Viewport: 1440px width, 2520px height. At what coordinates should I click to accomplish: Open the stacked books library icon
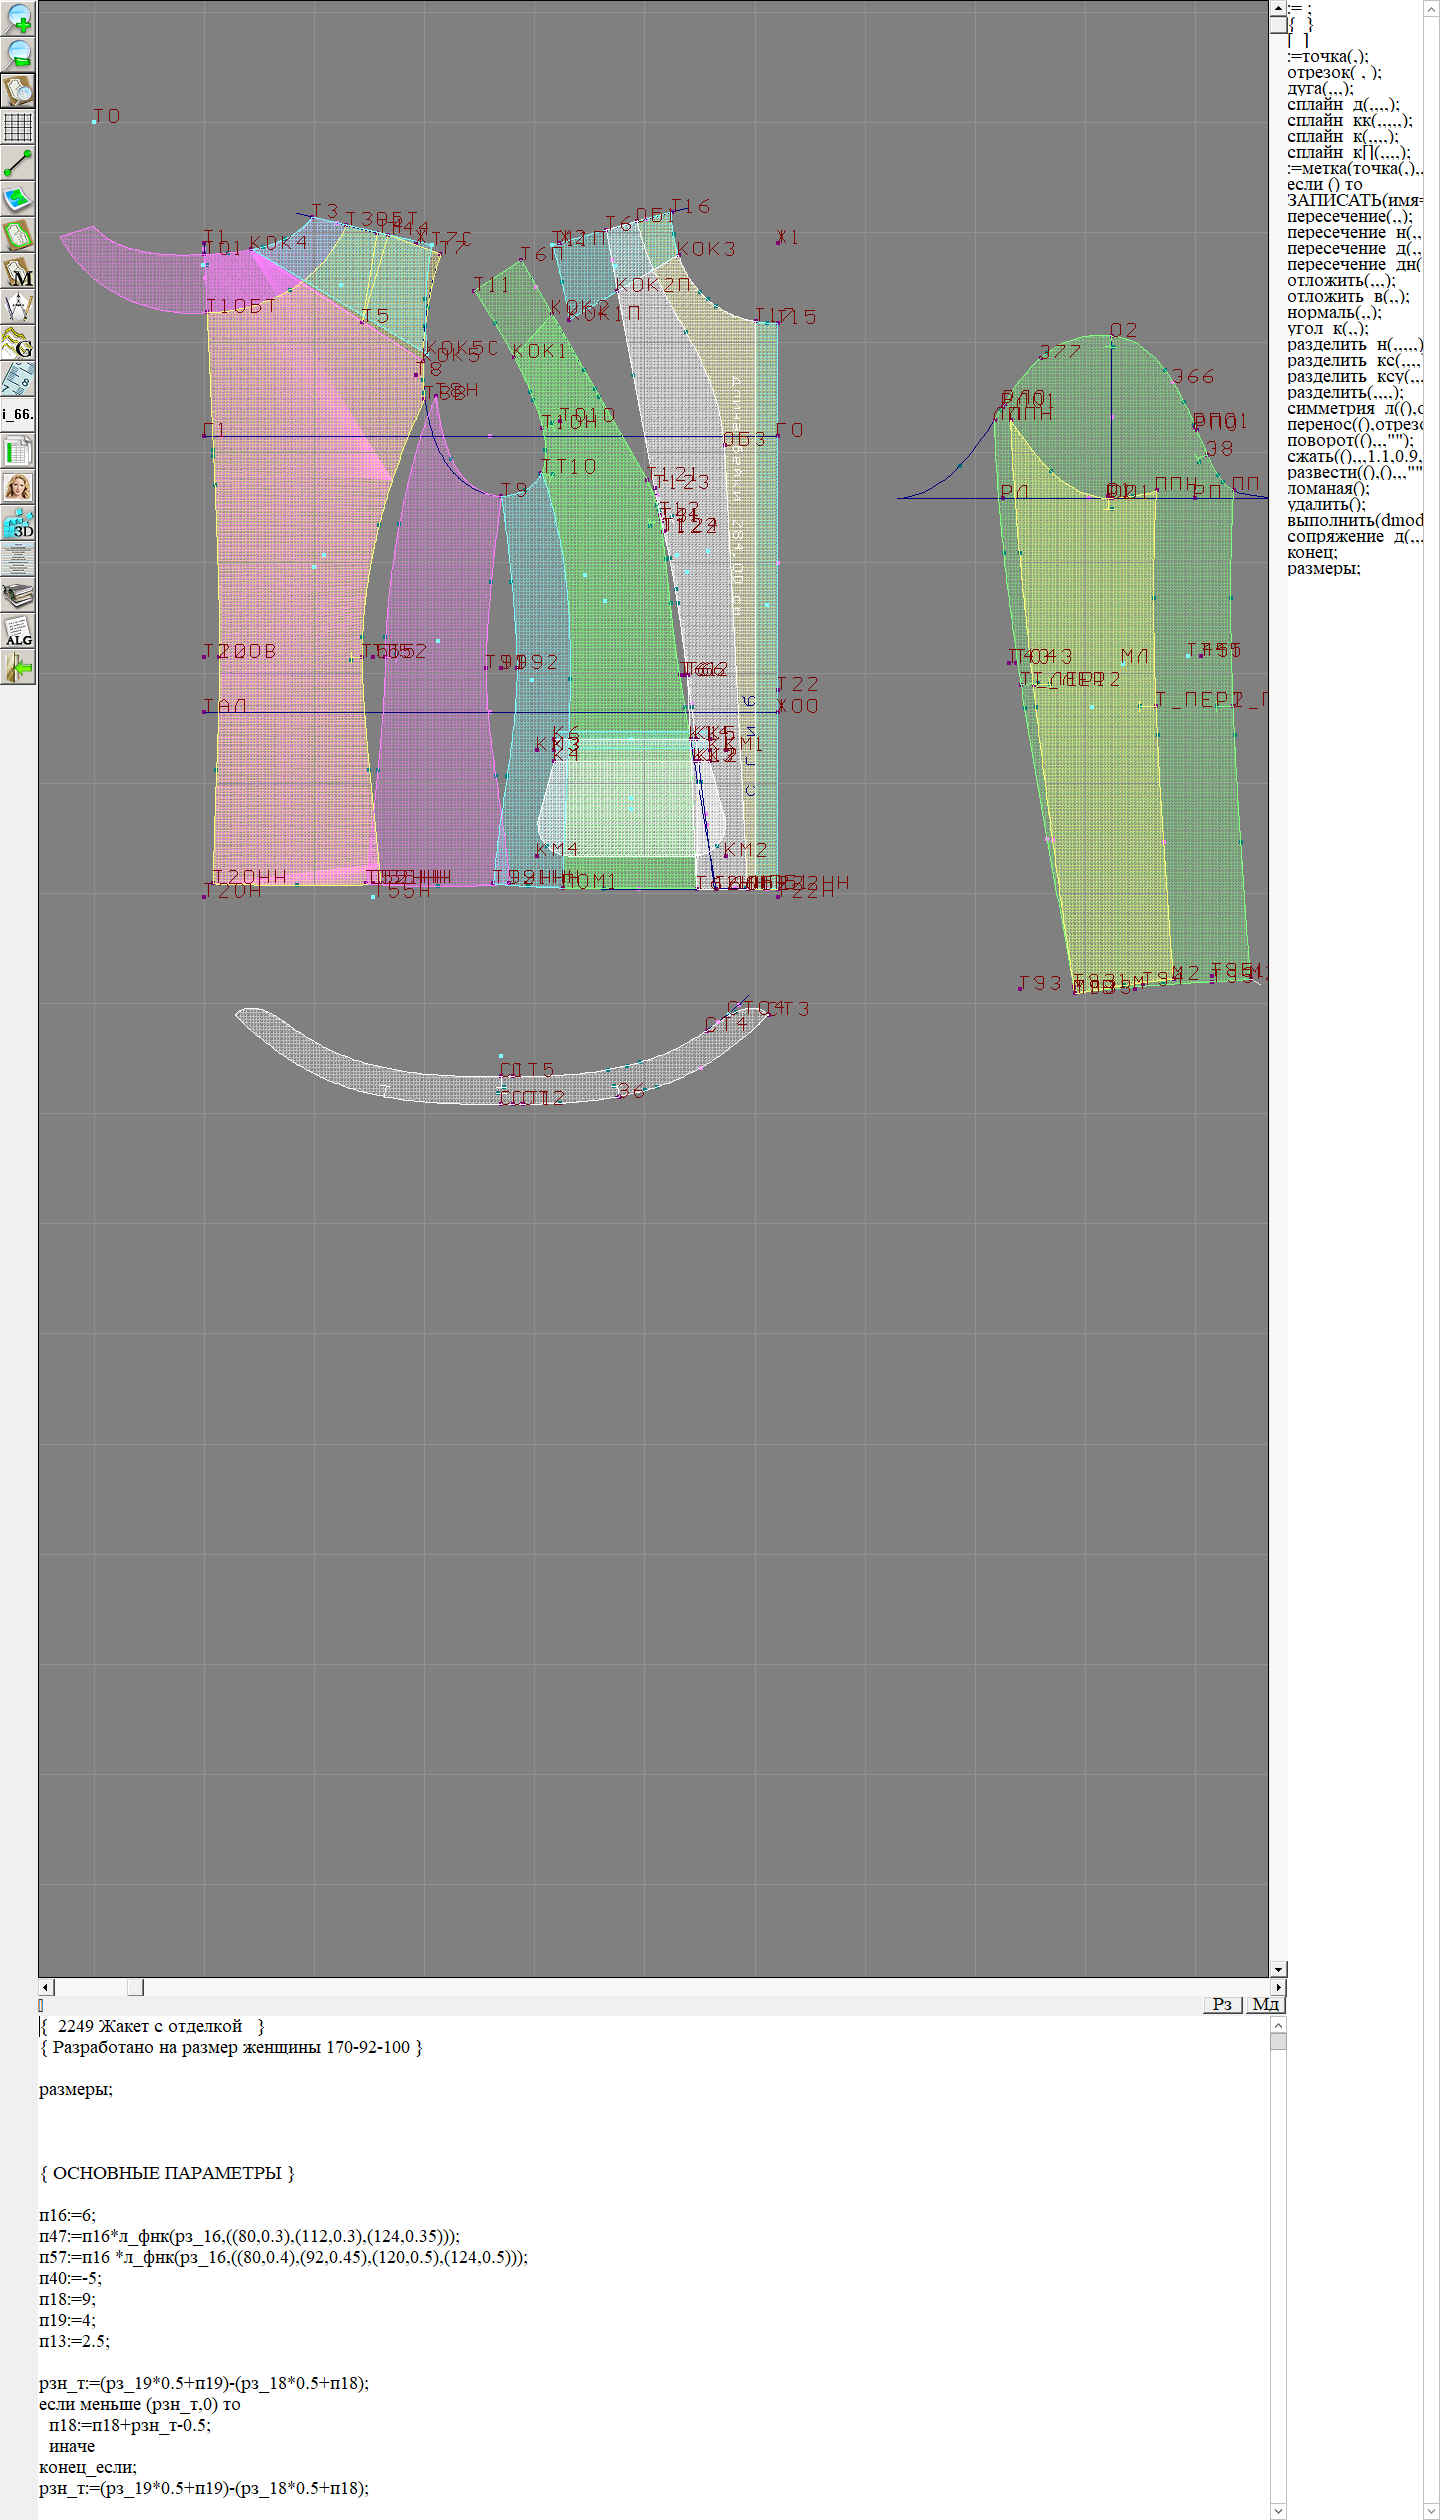[x=18, y=596]
